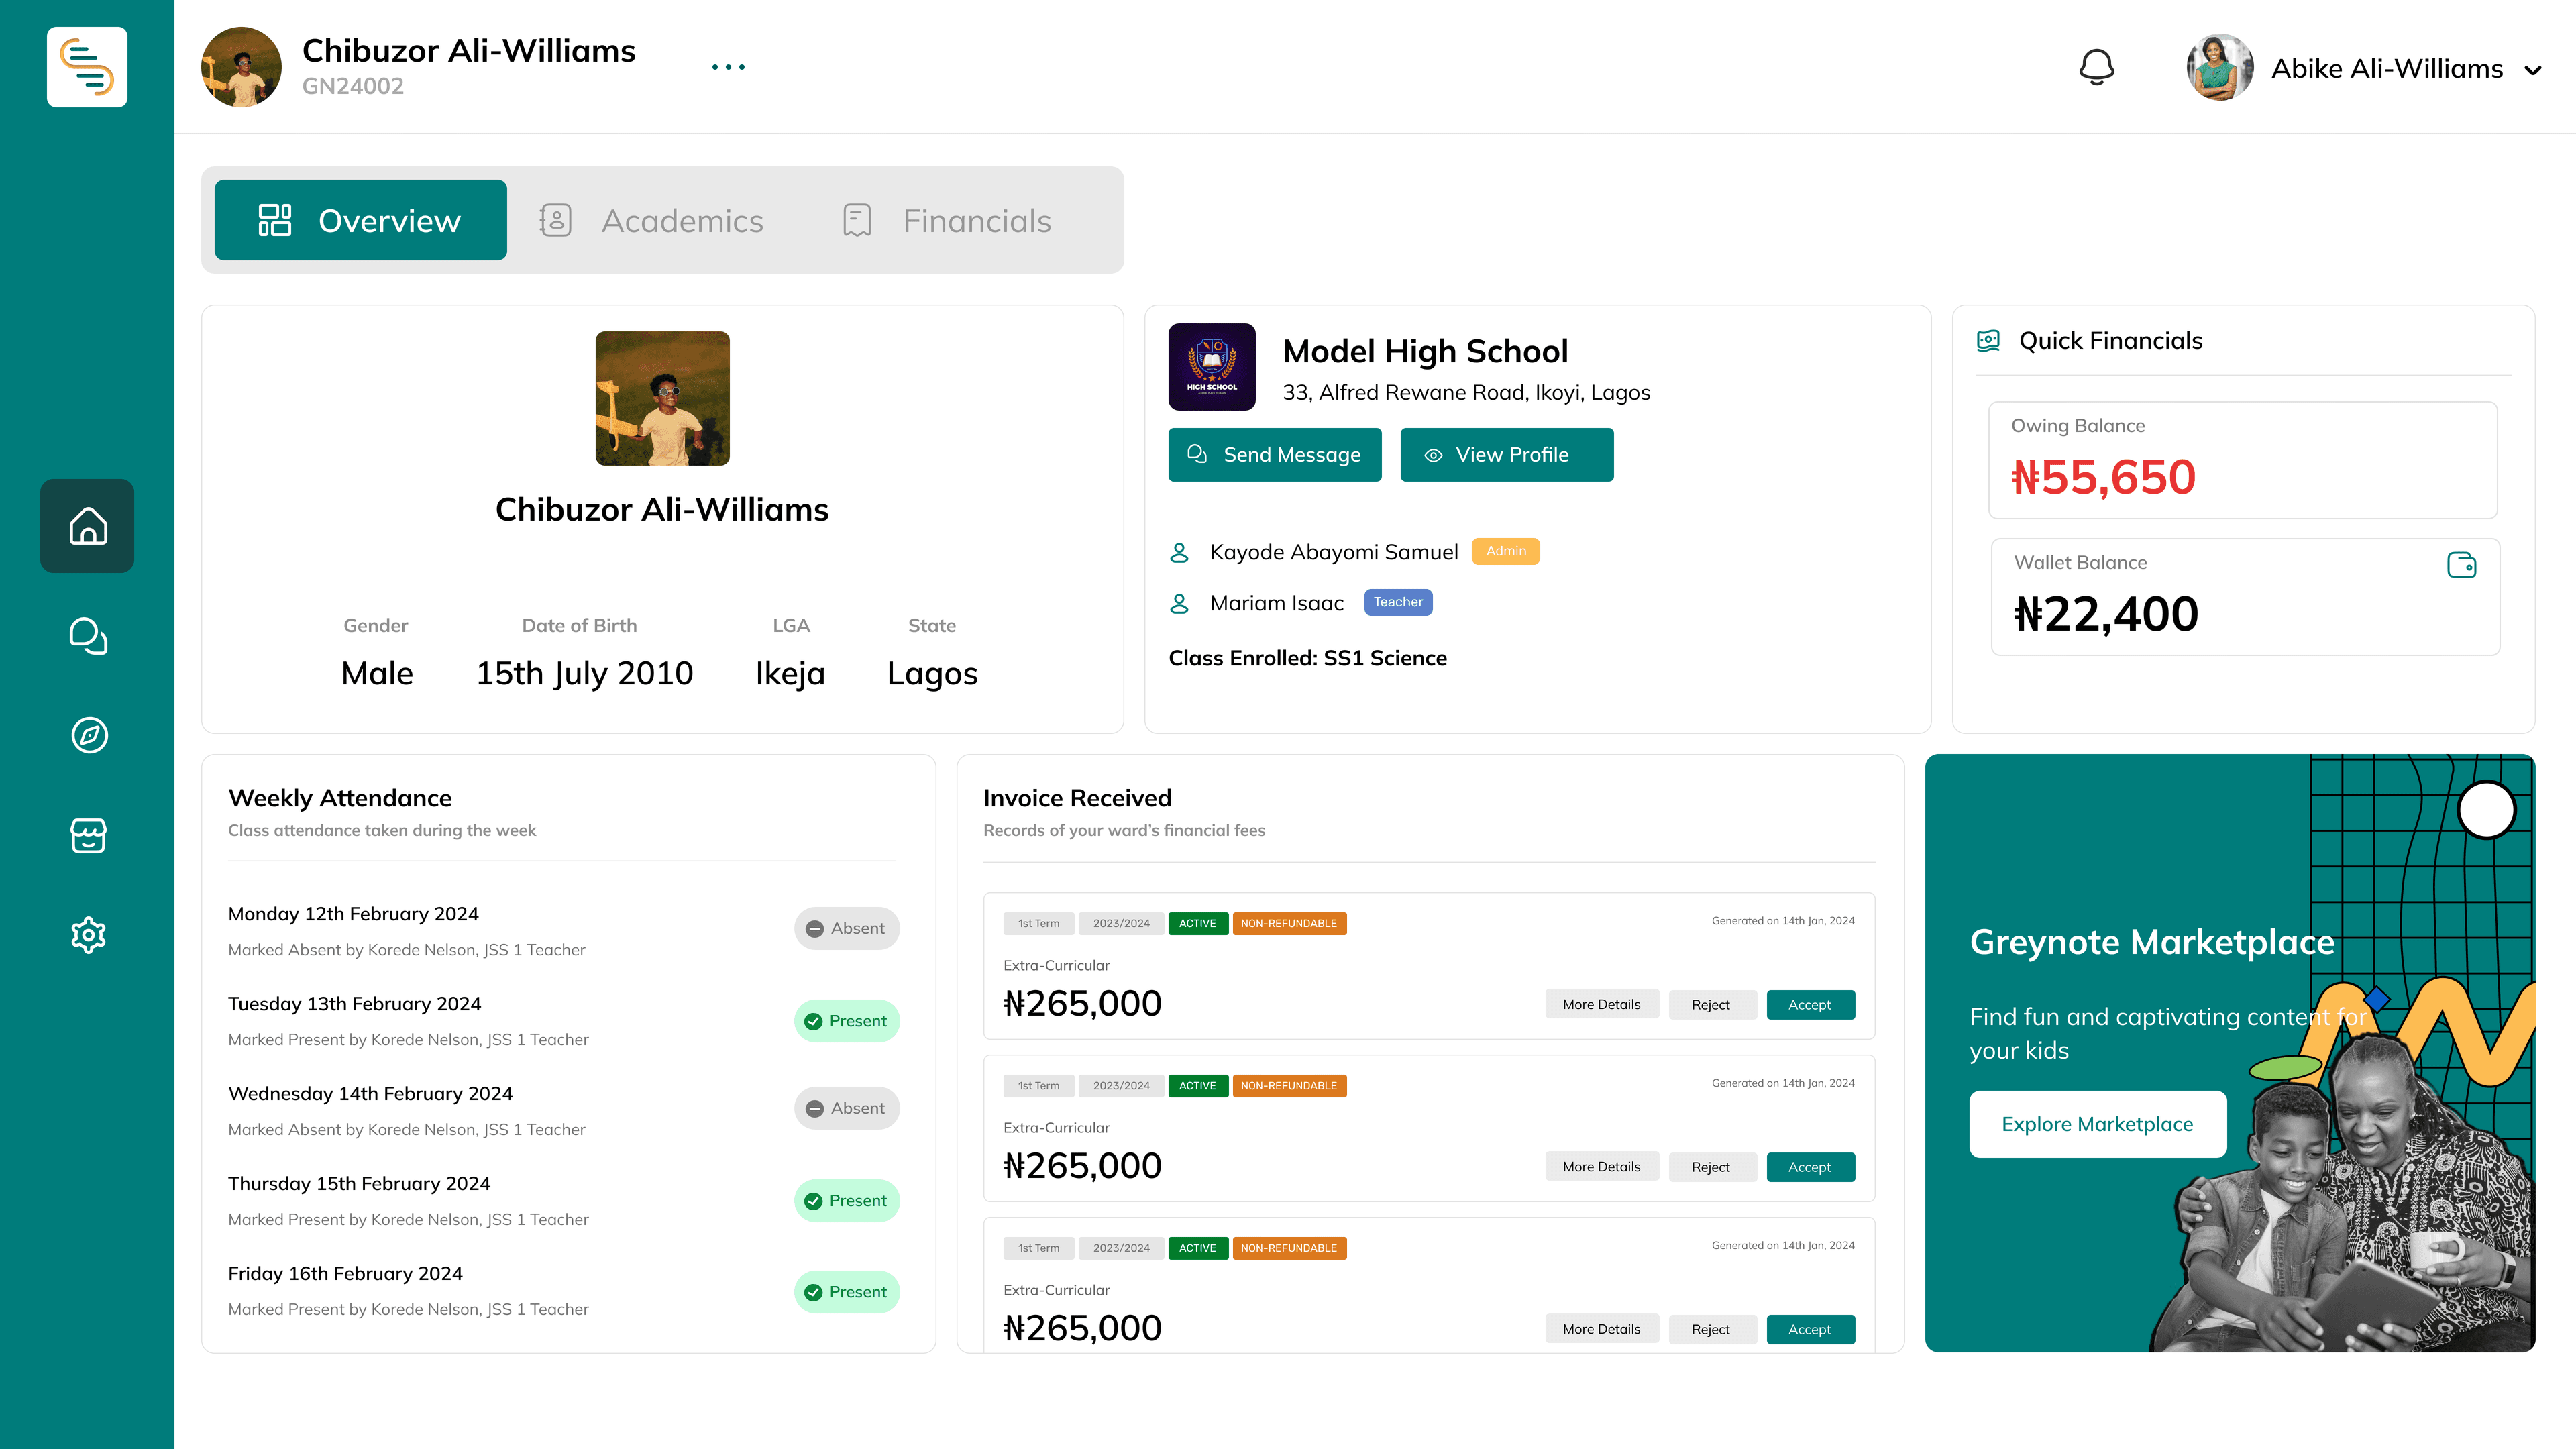Click the student's large profile photo
Screen dimensions: 2576x1449
tap(662, 398)
